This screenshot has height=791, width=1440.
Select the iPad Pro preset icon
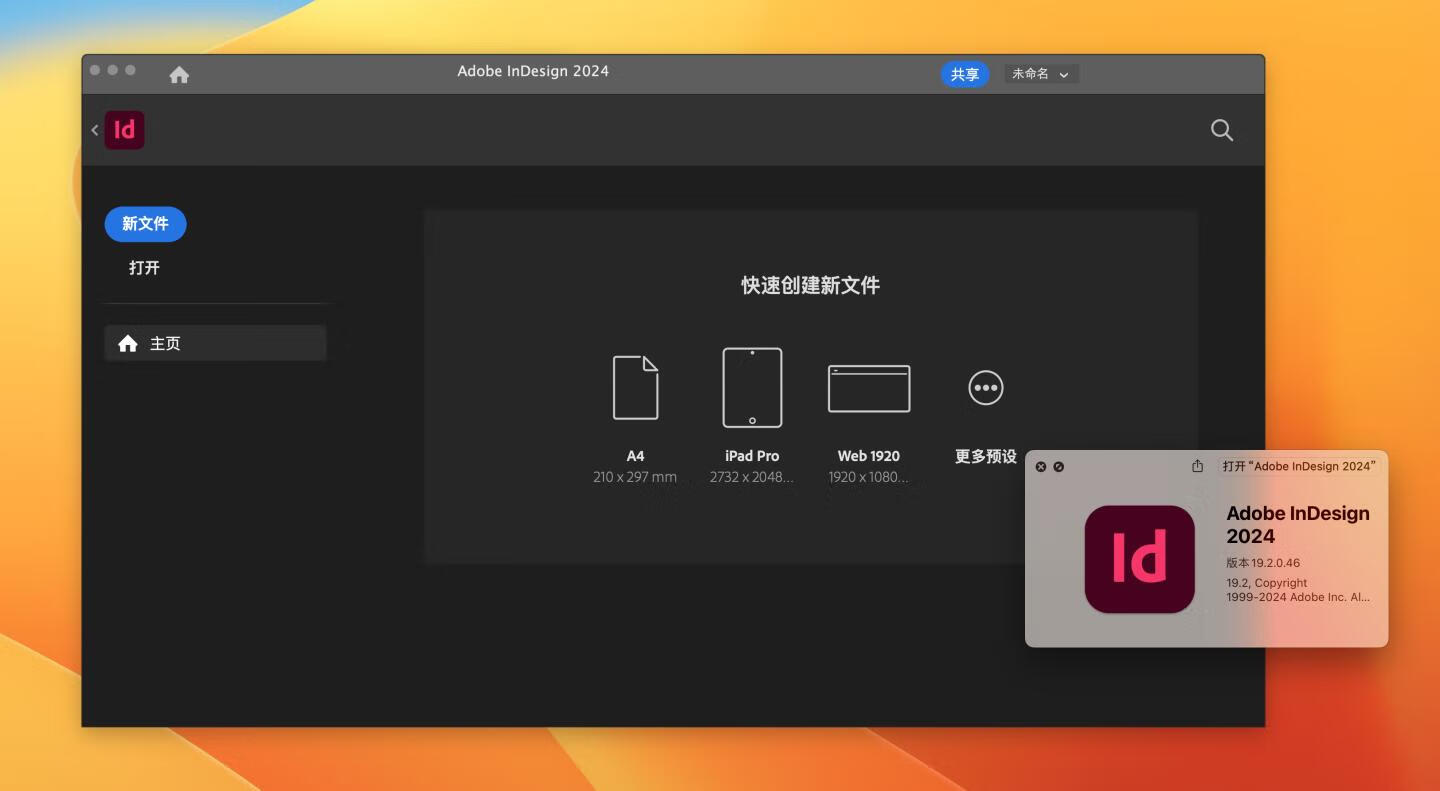(752, 388)
